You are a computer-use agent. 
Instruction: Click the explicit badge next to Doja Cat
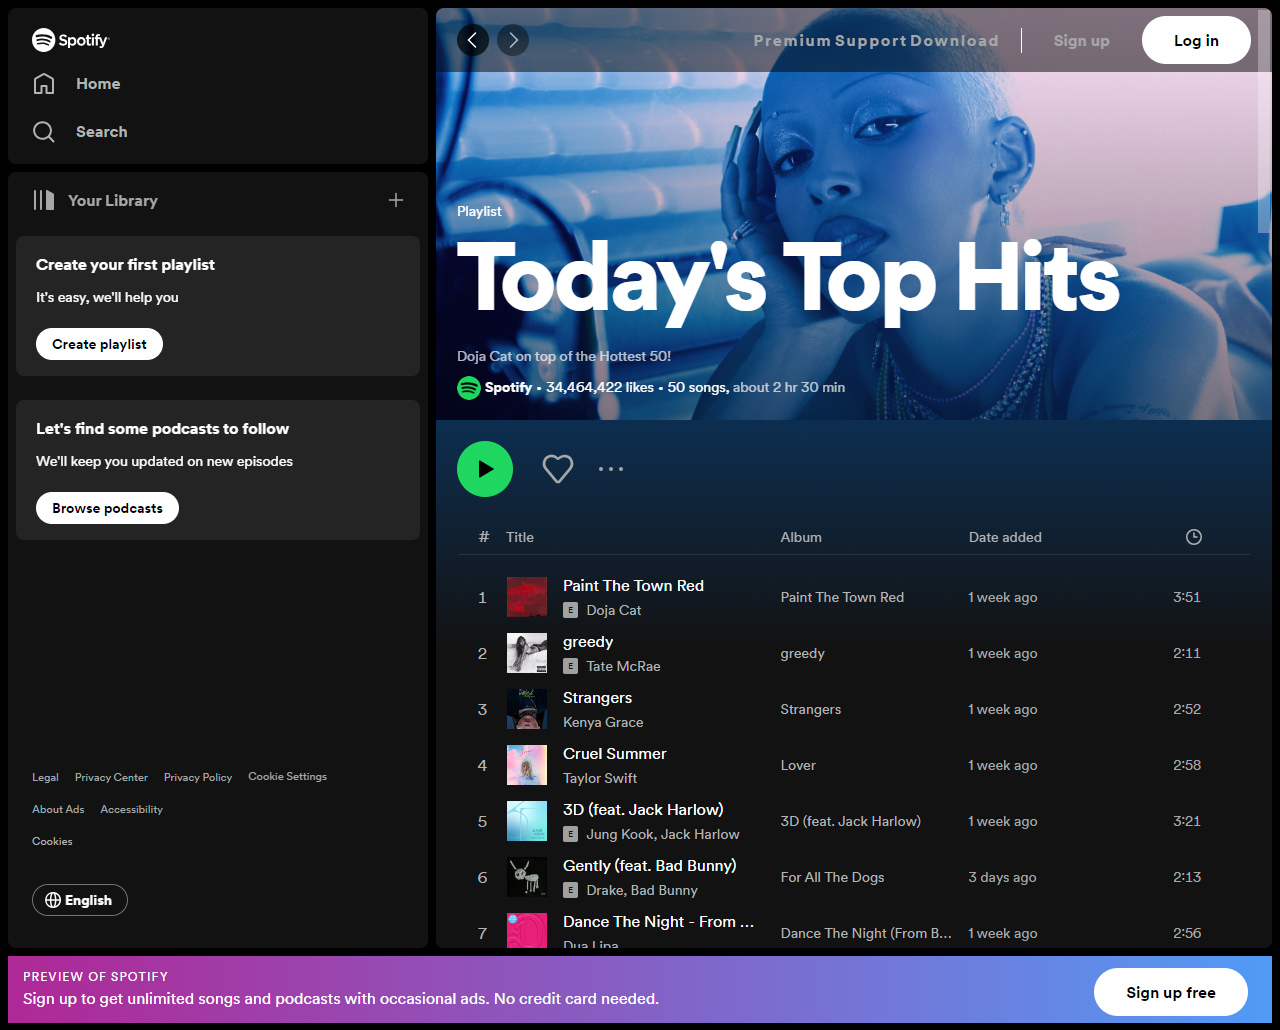(571, 610)
